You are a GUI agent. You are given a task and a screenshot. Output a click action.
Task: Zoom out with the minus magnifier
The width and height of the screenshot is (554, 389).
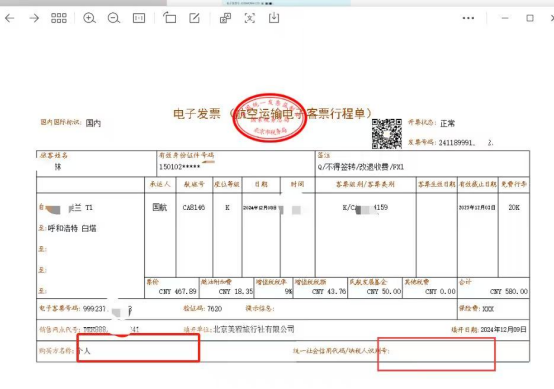point(114,18)
